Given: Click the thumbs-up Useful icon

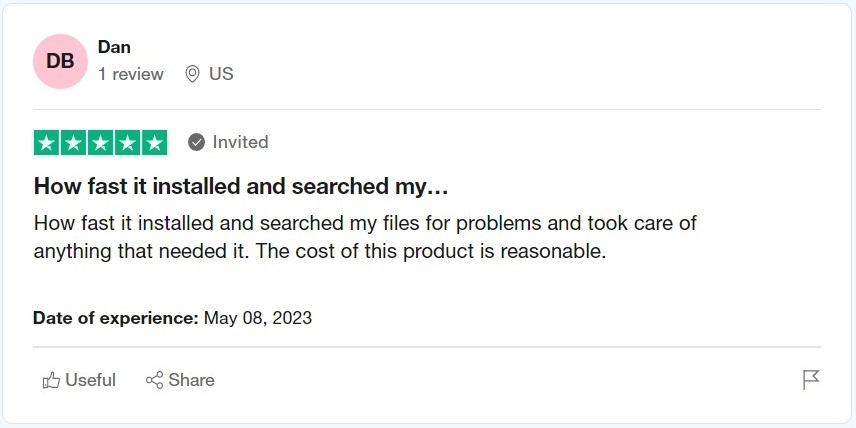Looking at the screenshot, I should (51, 380).
